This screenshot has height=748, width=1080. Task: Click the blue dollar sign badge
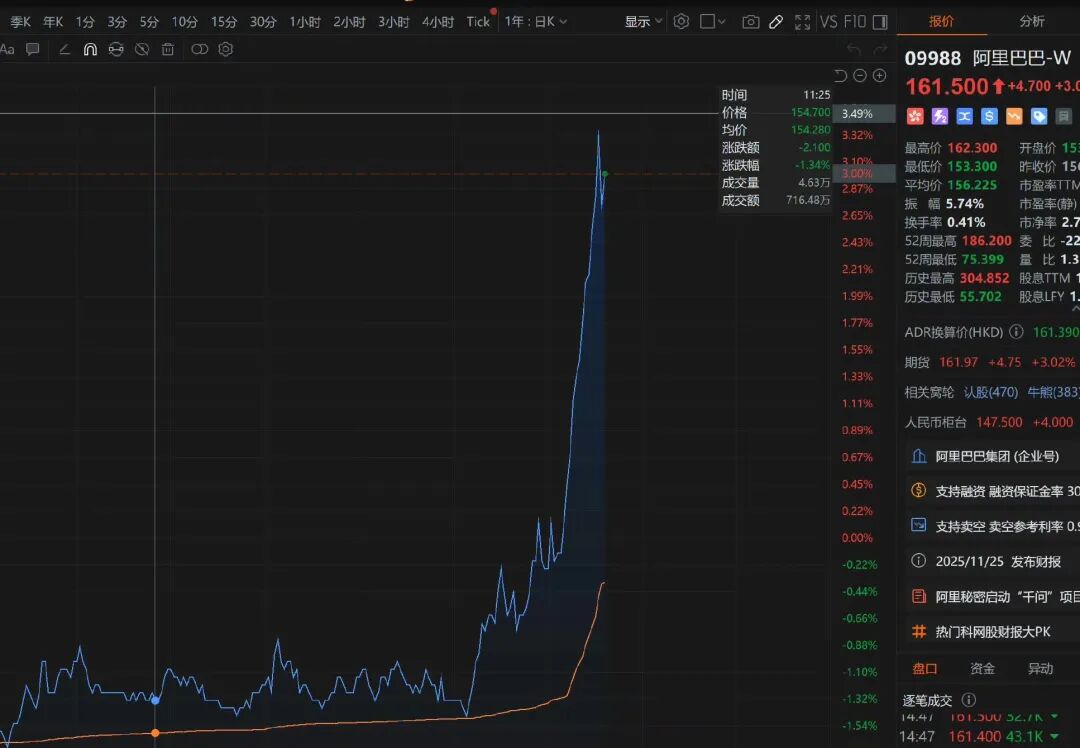989,116
